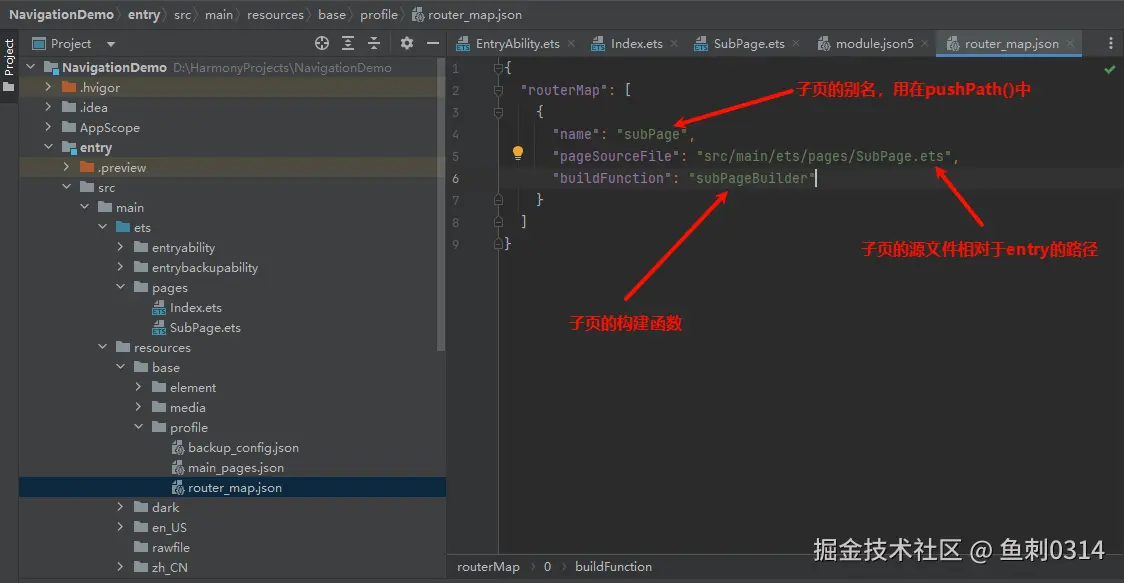The width and height of the screenshot is (1124, 583).
Task: Open main_pages.json in the project tree
Action: tap(235, 468)
